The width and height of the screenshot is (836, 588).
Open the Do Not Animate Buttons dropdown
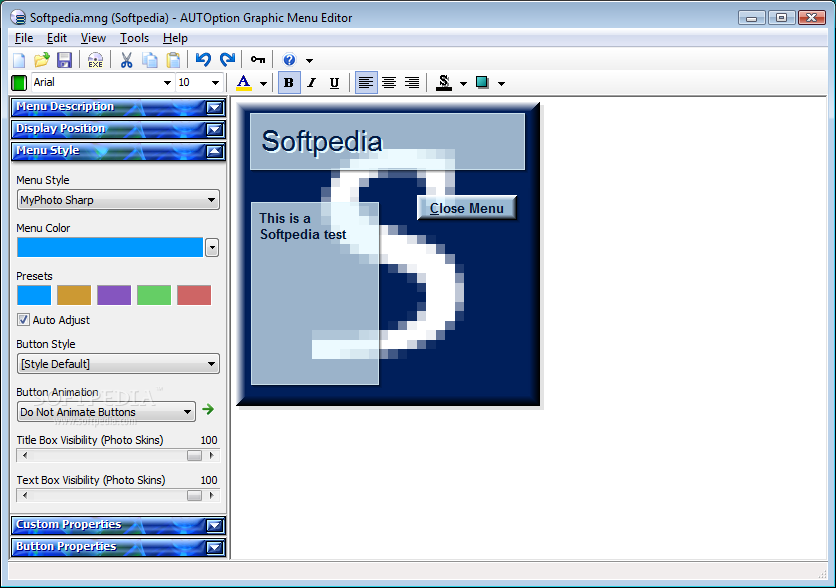[106, 412]
